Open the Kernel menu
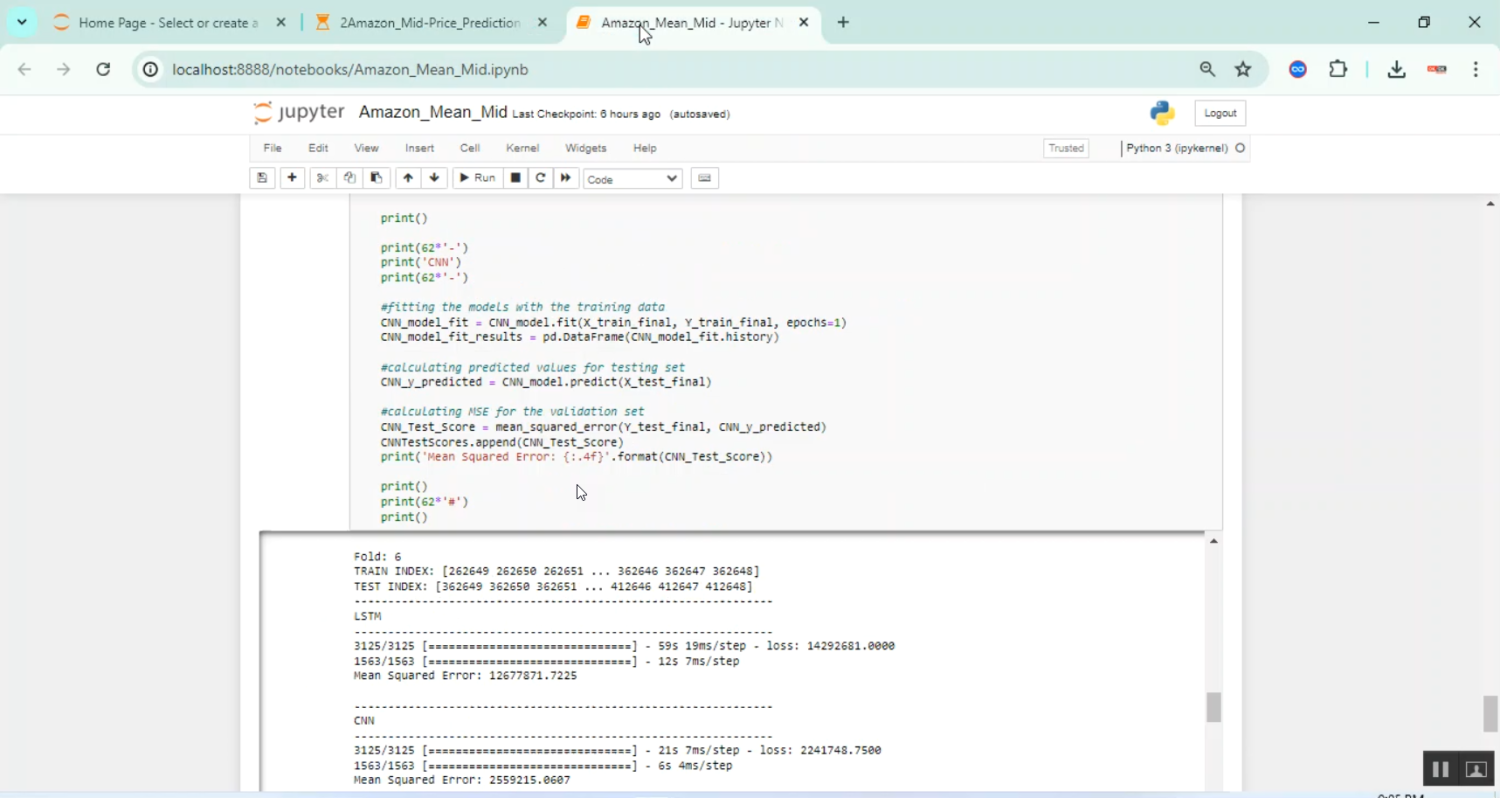Screen dimensions: 1500x798 522,148
